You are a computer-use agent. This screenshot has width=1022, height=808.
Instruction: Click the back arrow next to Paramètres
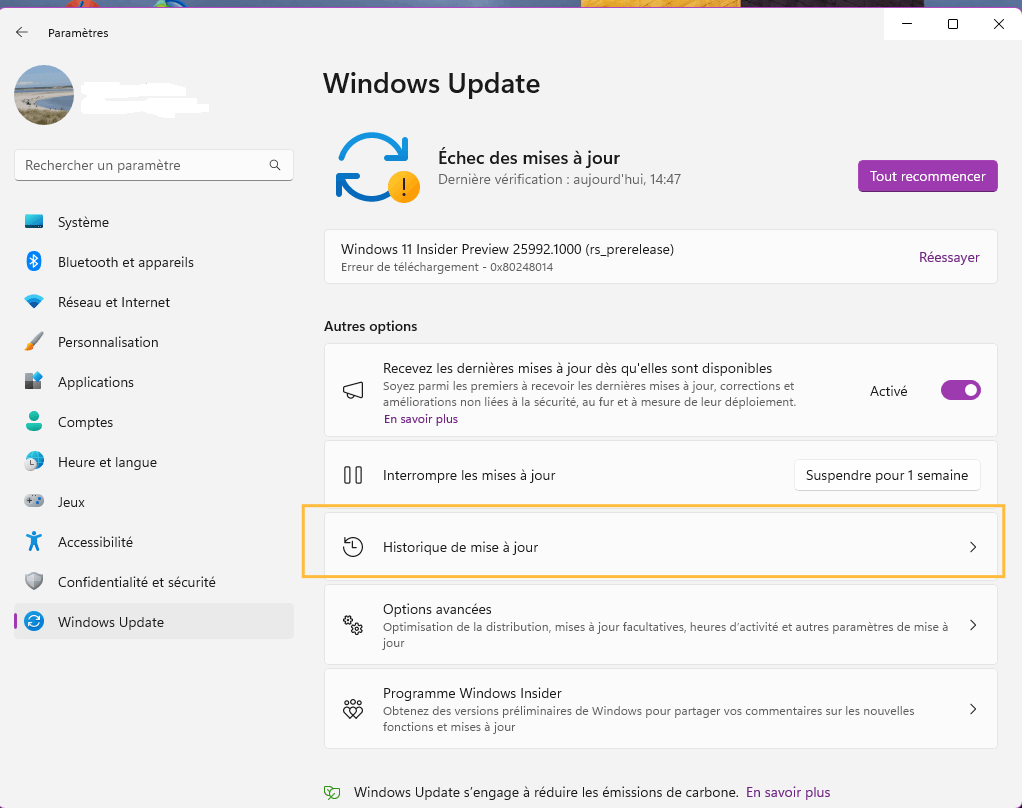tap(22, 32)
